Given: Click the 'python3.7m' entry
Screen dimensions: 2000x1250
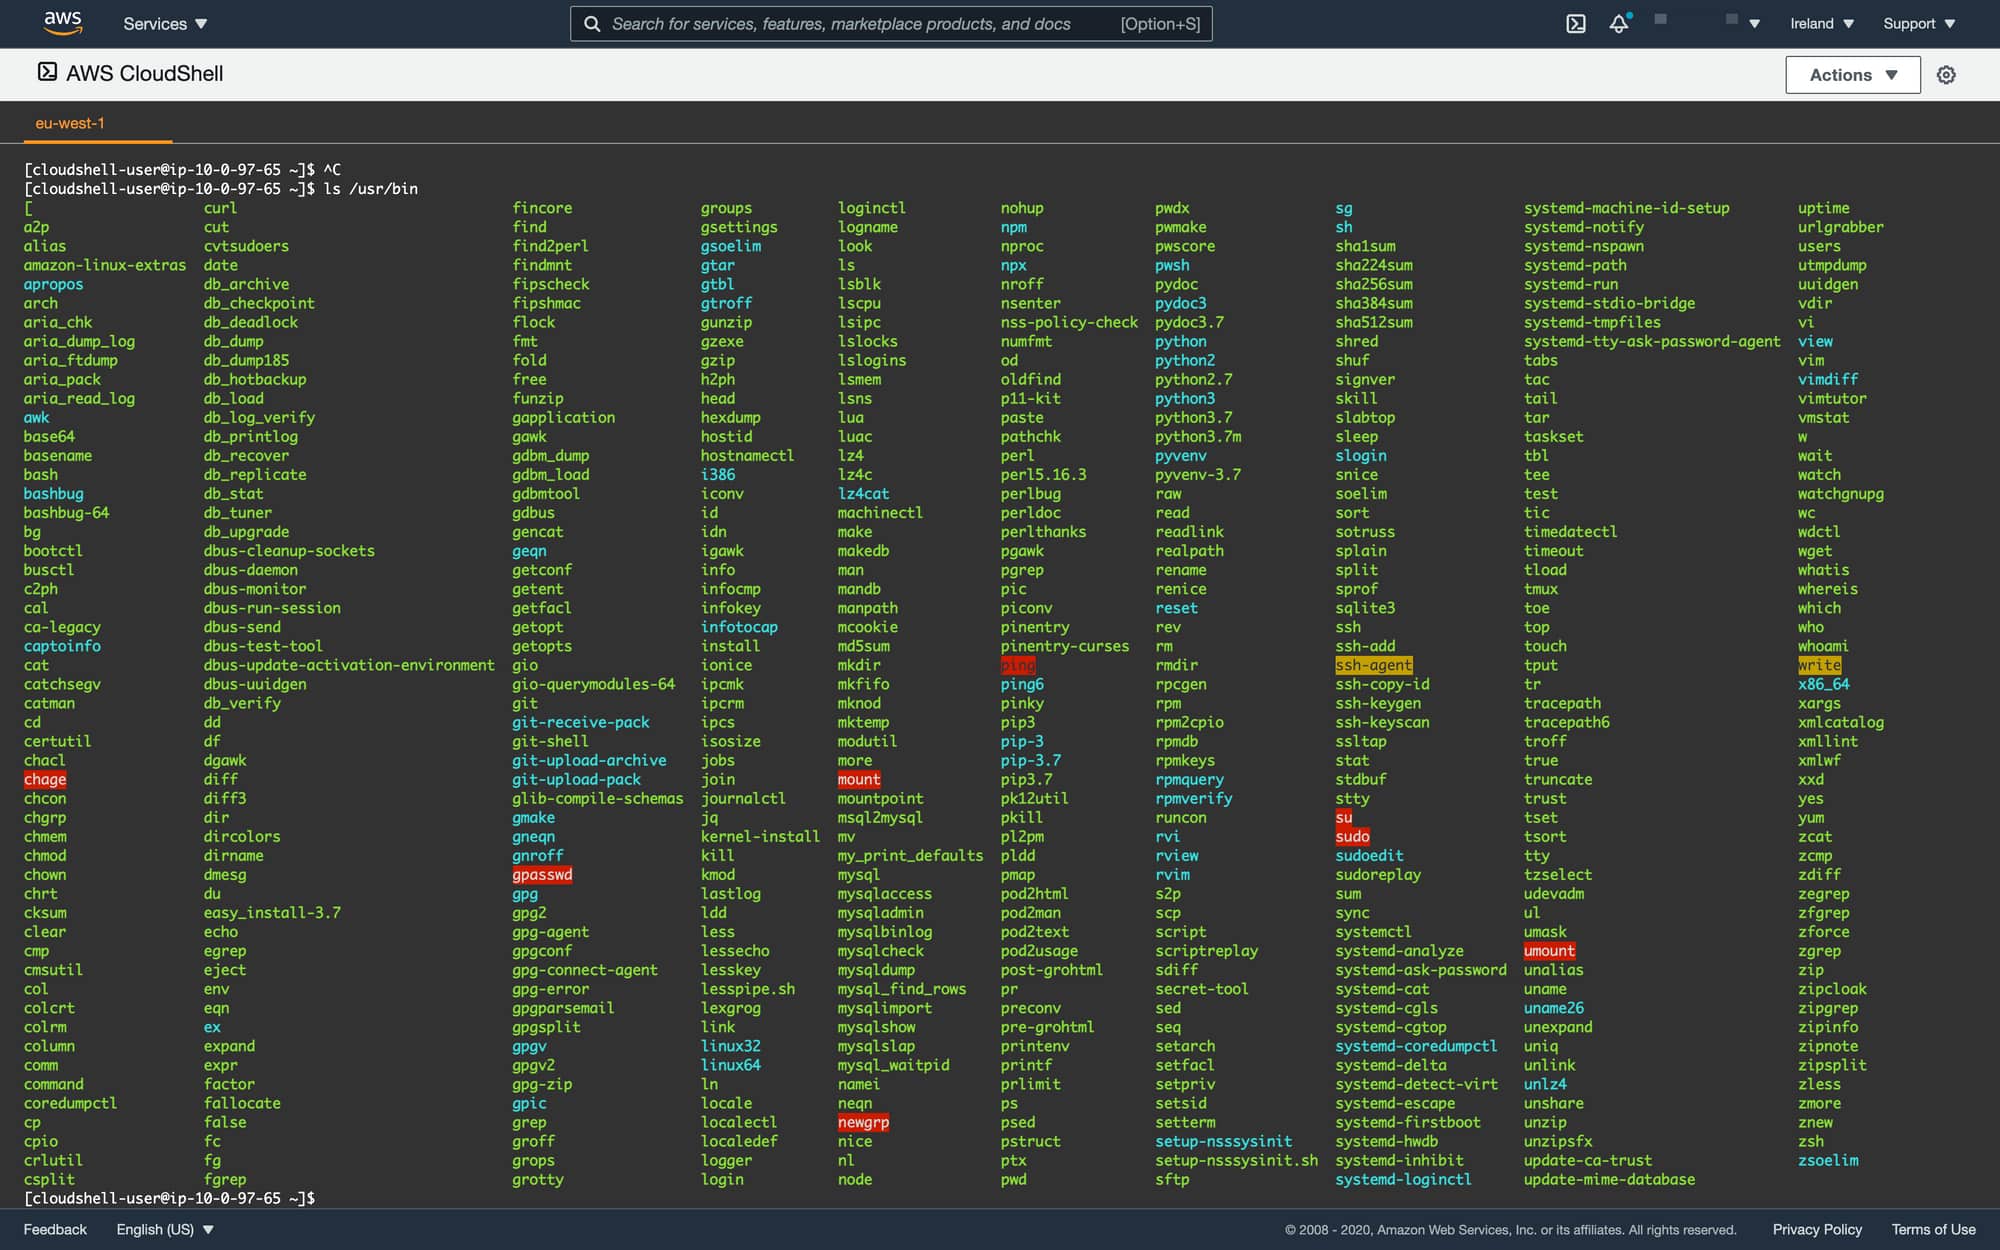Looking at the screenshot, I should pyautogui.click(x=1198, y=436).
